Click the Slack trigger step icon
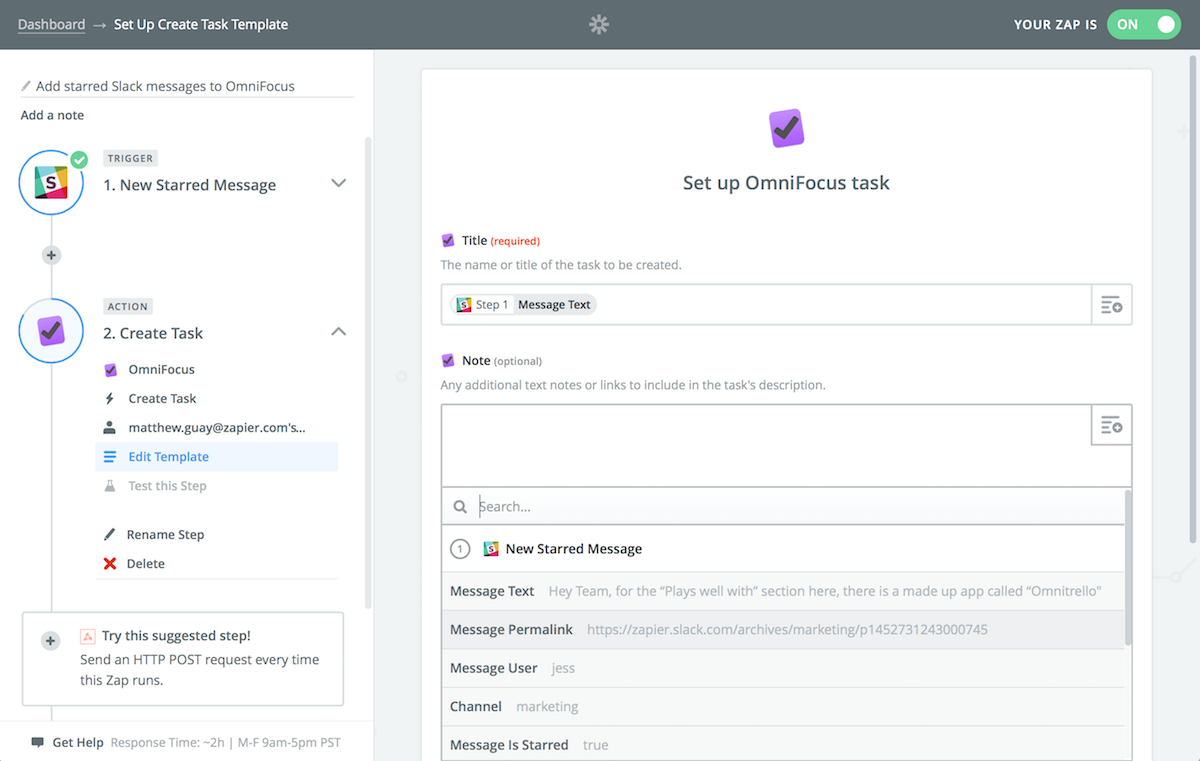The height and width of the screenshot is (761, 1200). [51, 183]
